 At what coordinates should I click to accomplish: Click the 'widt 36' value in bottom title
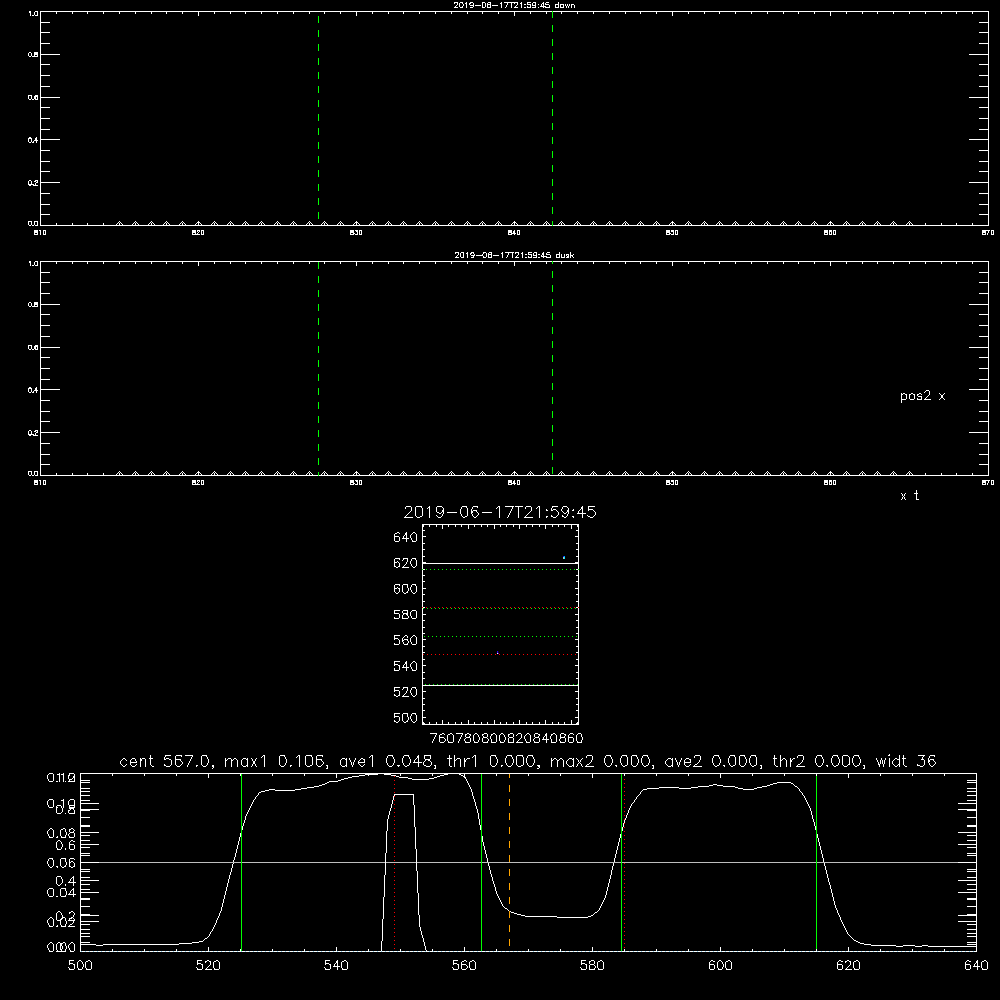906,761
